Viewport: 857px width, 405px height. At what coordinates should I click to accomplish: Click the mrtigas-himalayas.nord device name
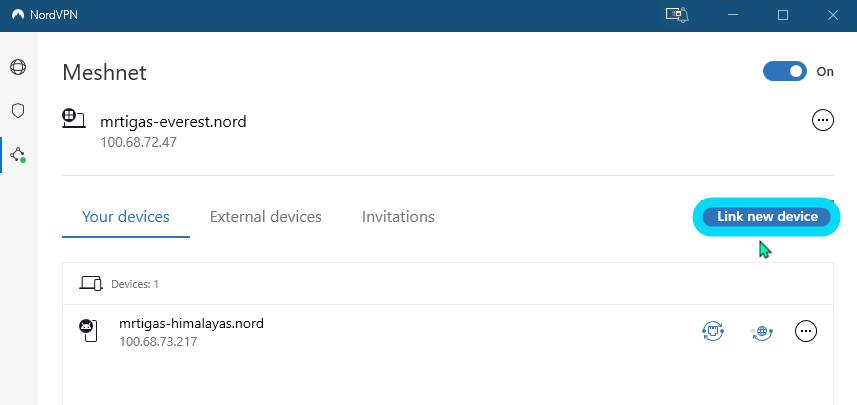(x=191, y=323)
